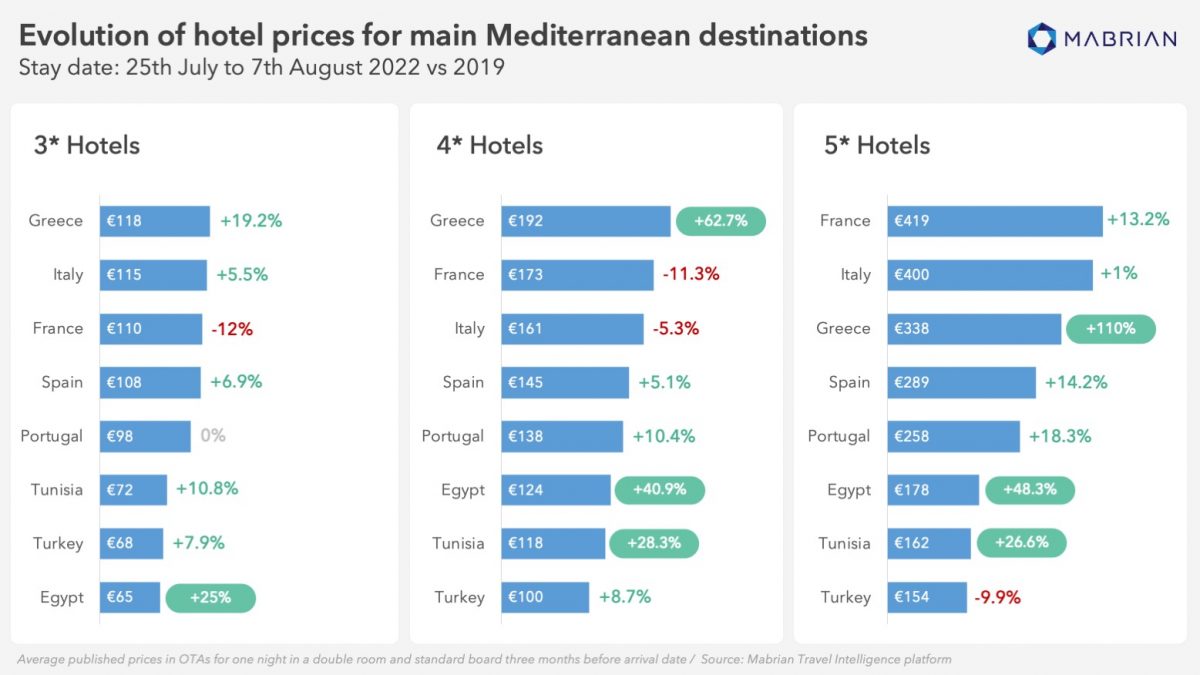The height and width of the screenshot is (675, 1200).
Task: Click the chart title about hotel prices evolution
Action: (443, 36)
